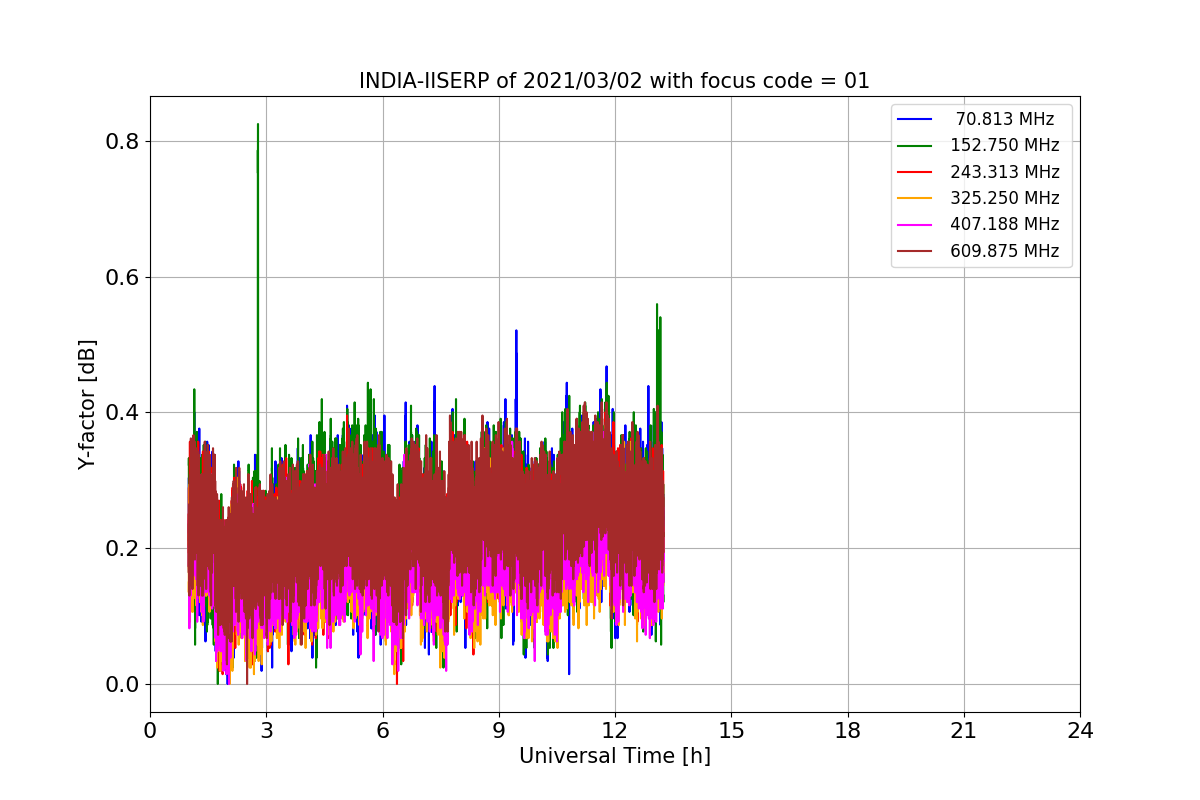This screenshot has height=800, width=1200.
Task: Select the 243.313 MHz legend label
Action: 1005,172
